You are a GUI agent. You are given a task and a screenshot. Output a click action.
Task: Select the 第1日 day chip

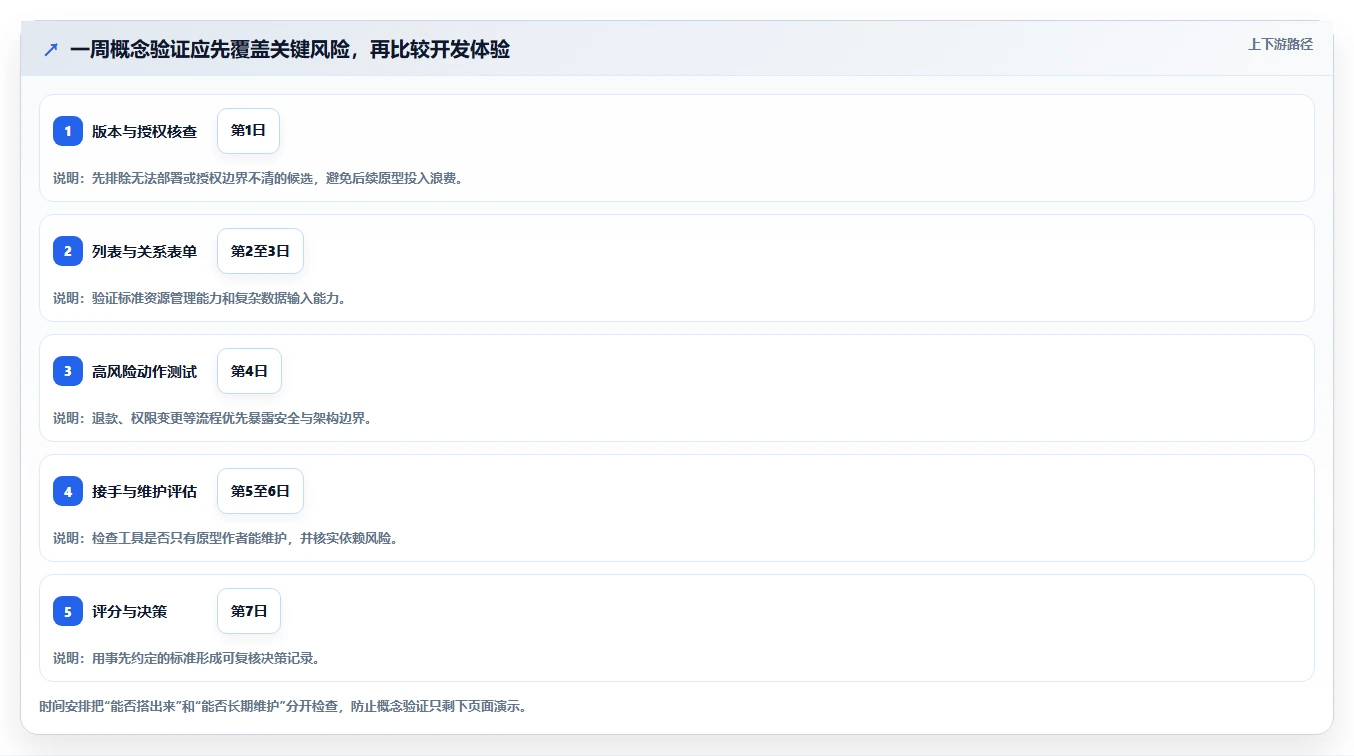[248, 131]
